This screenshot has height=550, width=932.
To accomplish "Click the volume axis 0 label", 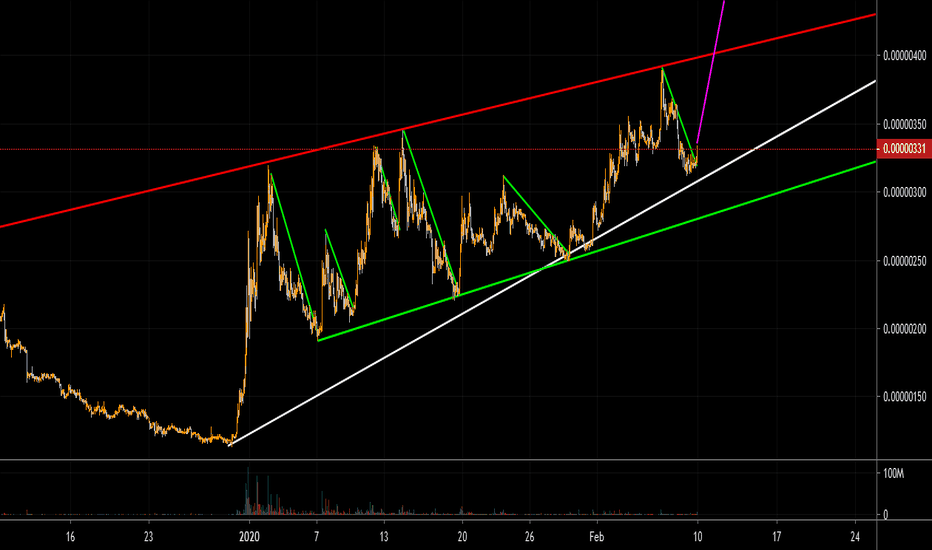I will [886, 515].
